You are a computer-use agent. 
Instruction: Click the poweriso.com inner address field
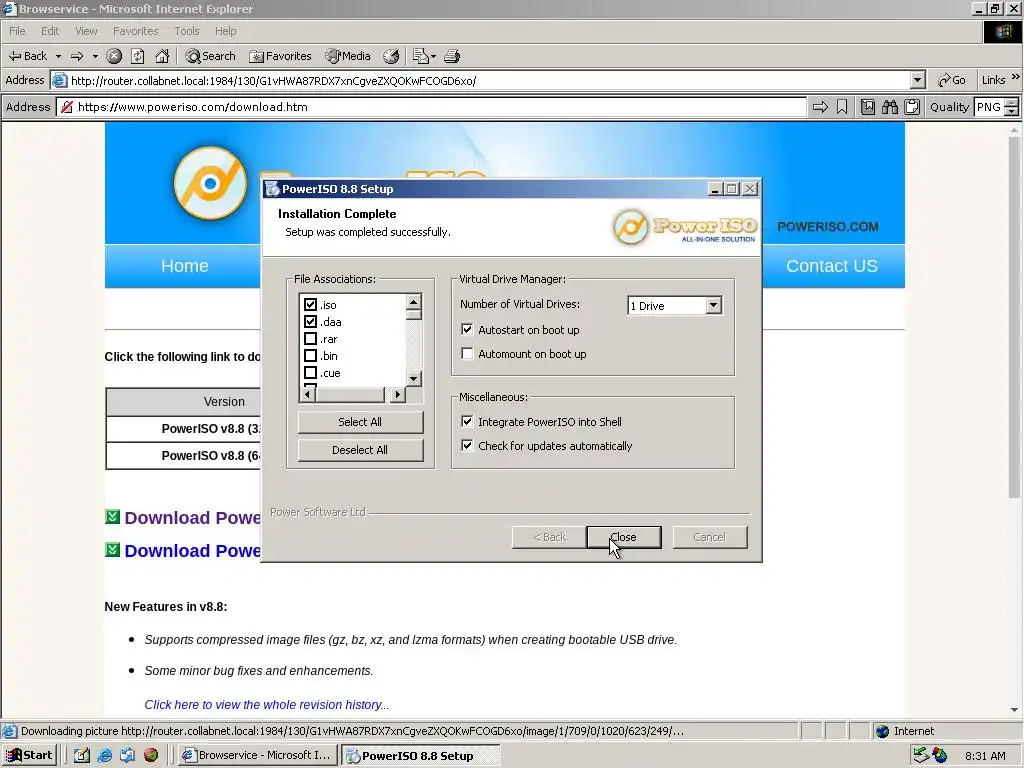coord(431,107)
